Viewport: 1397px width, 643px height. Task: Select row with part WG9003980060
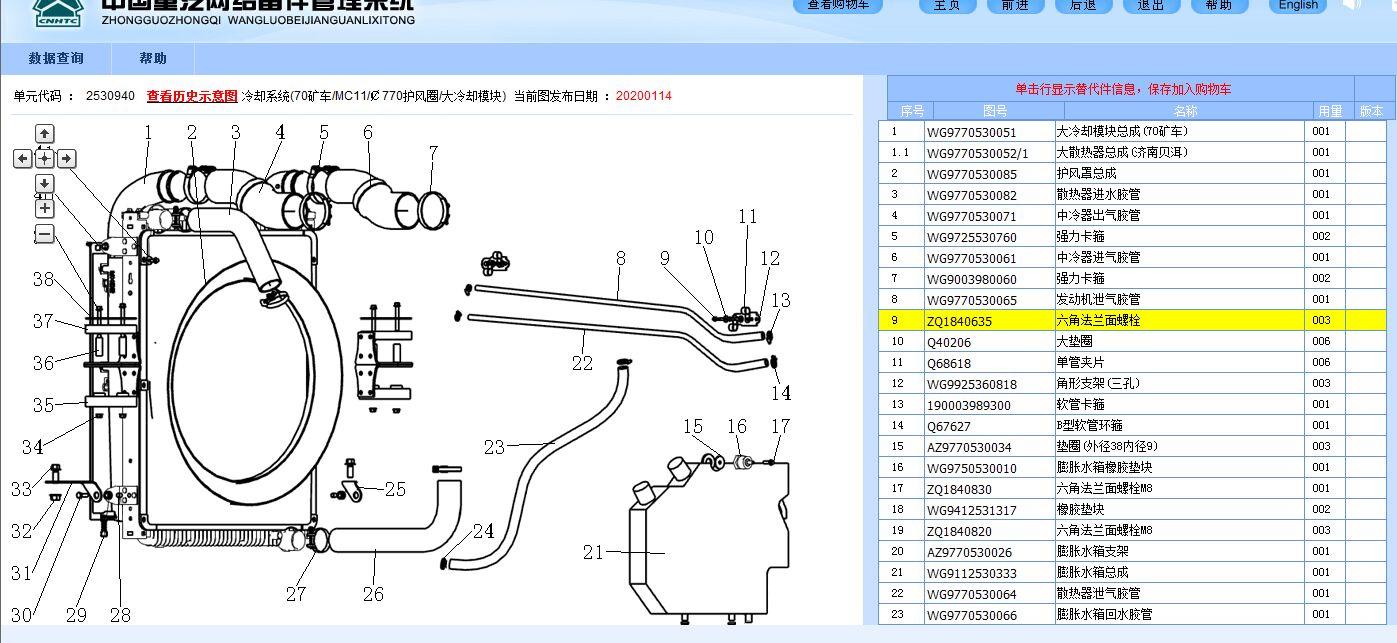(1132, 278)
